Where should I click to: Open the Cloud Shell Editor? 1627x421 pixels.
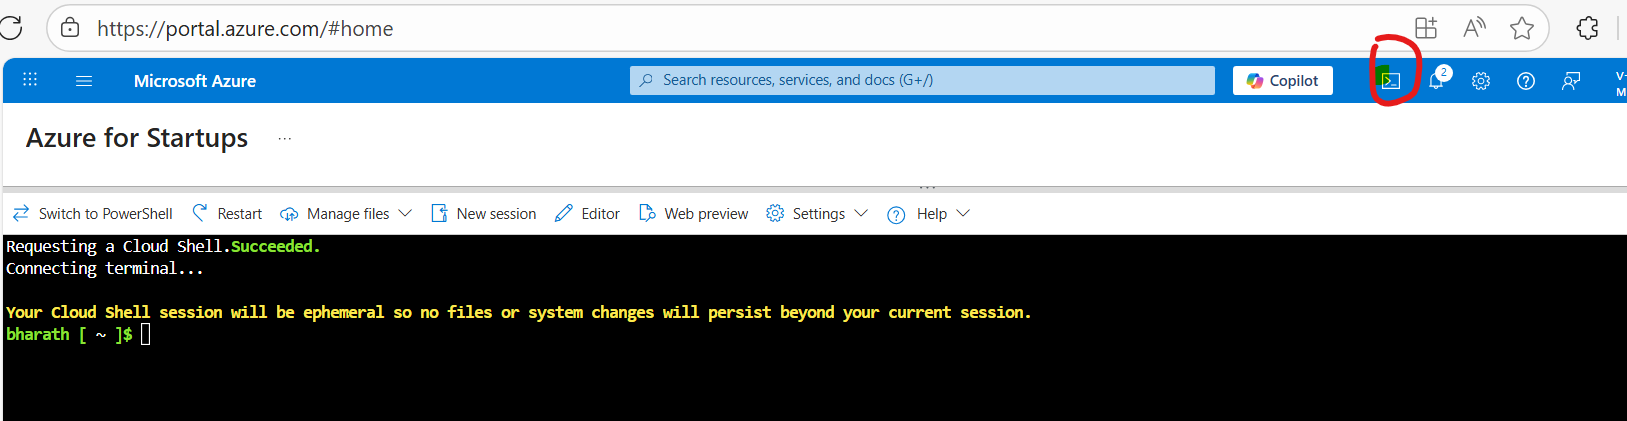click(x=588, y=214)
